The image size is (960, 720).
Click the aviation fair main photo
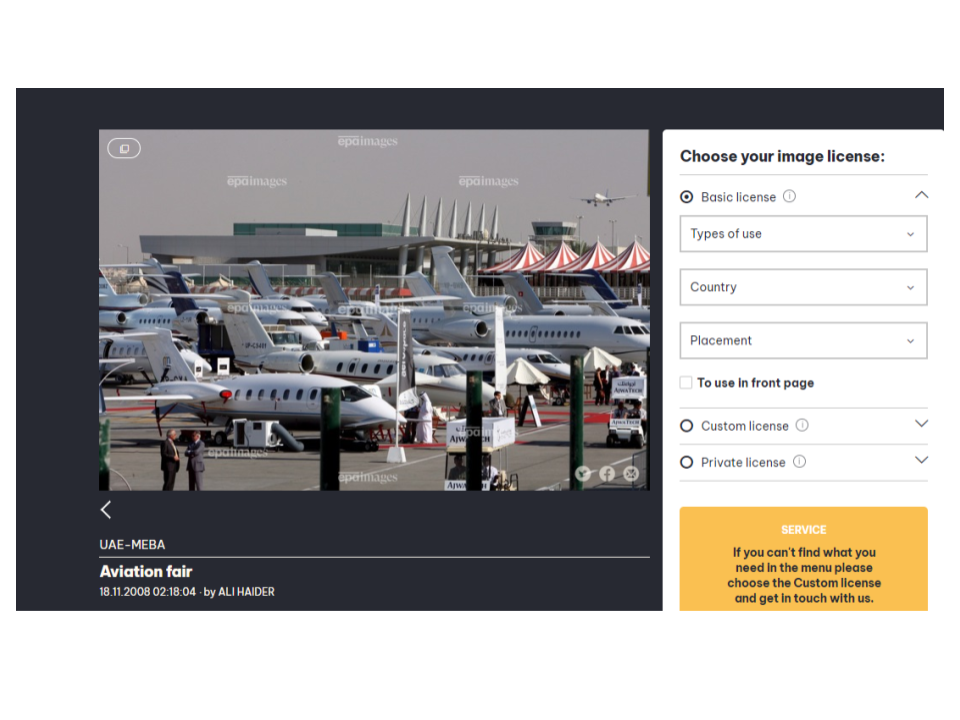pos(374,310)
